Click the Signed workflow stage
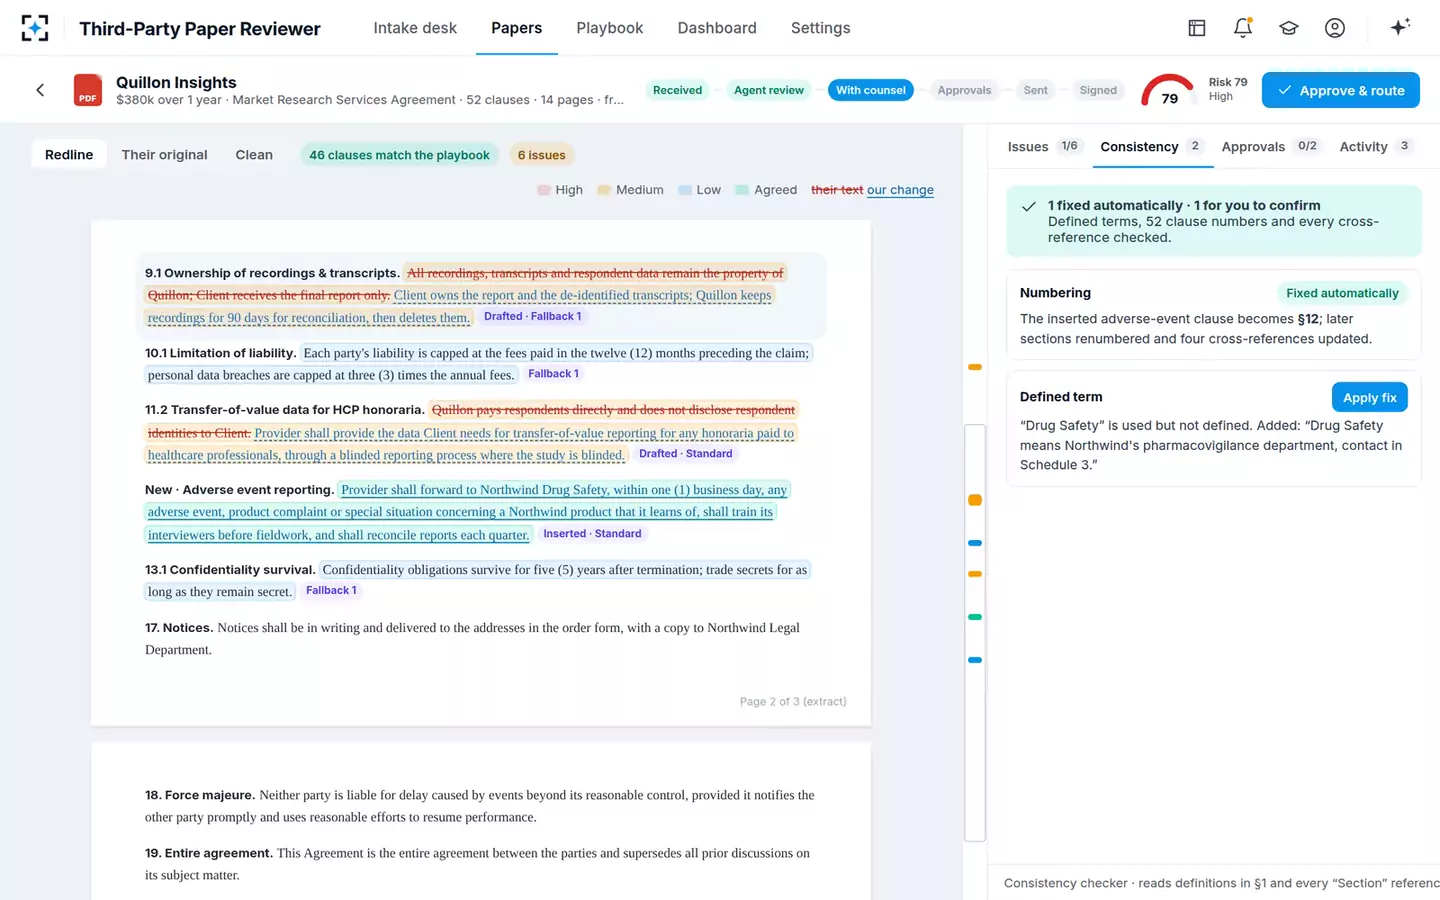The width and height of the screenshot is (1440, 900). pyautogui.click(x=1098, y=90)
